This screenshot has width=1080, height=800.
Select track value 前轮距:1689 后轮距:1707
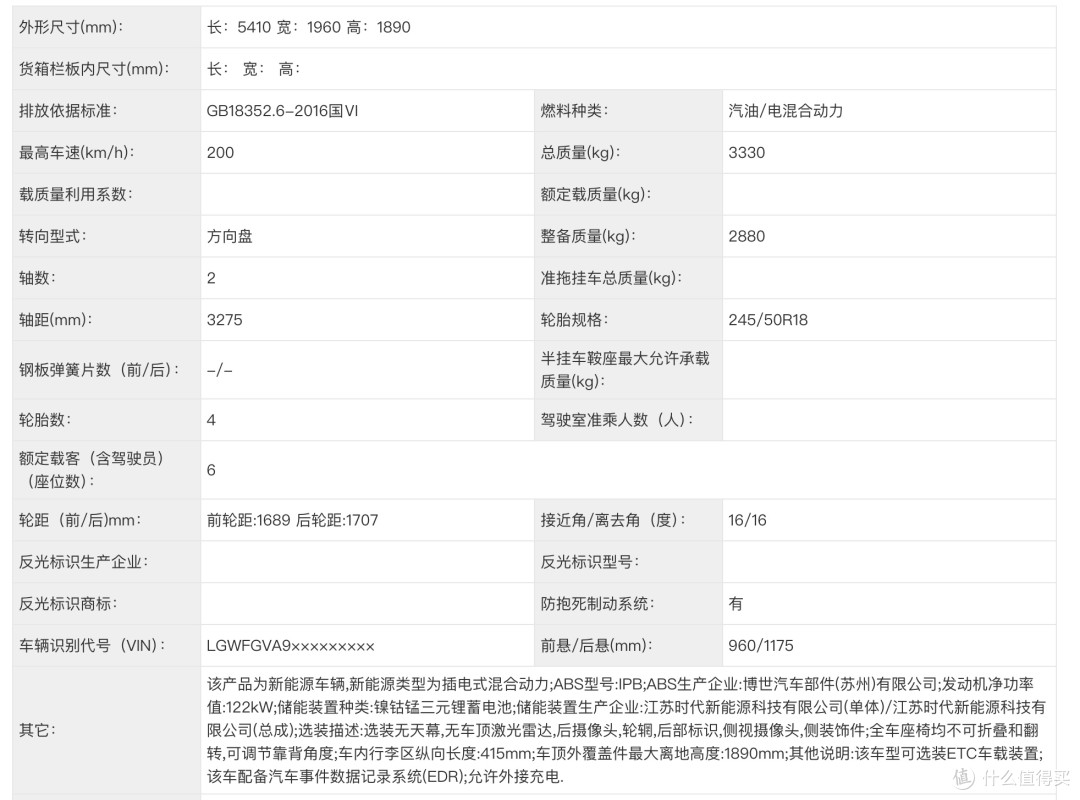(293, 520)
